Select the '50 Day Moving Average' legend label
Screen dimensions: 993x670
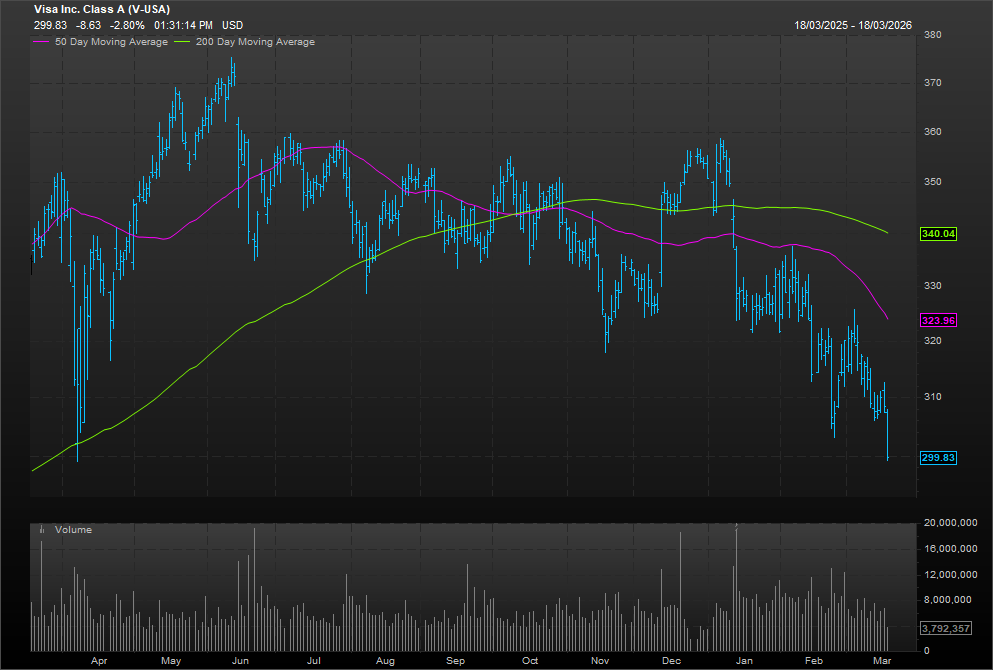pos(111,42)
